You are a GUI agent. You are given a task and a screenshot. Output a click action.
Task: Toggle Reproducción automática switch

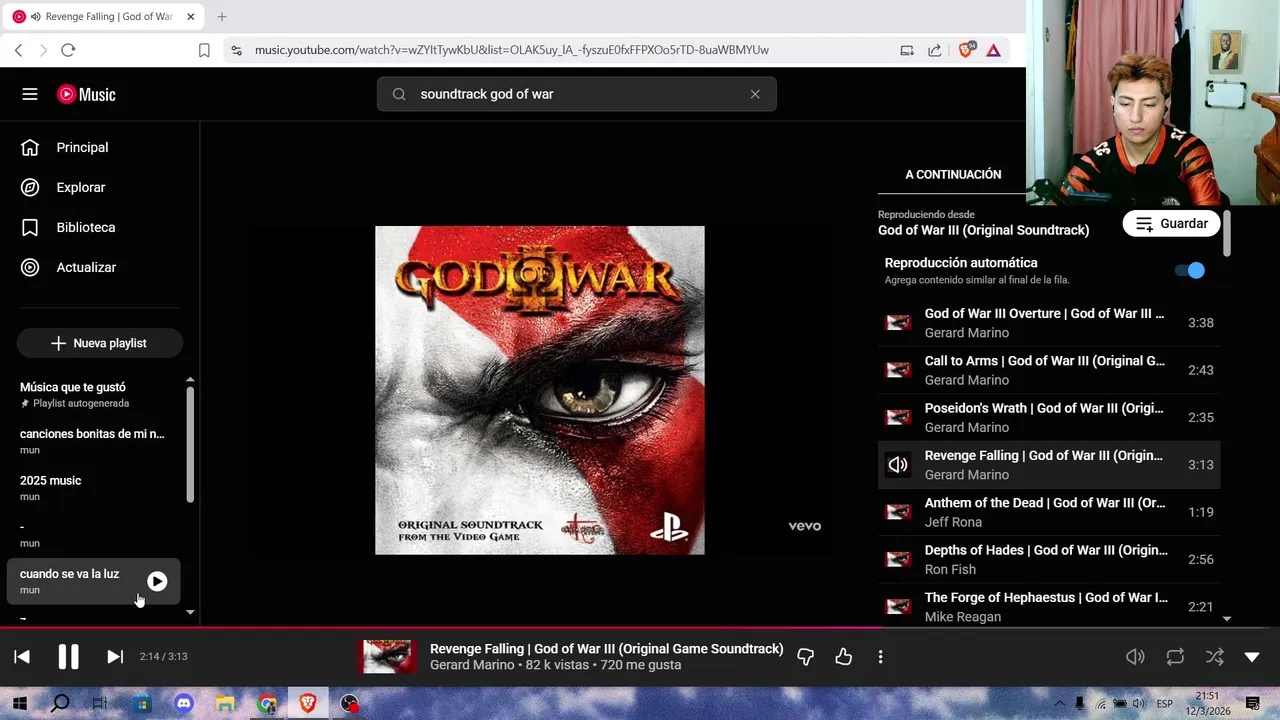(1190, 270)
